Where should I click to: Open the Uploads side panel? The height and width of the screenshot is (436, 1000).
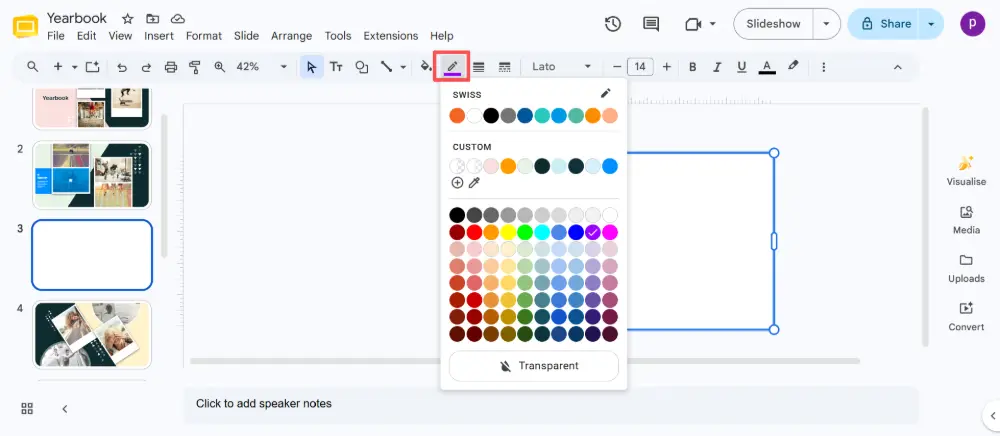point(966,268)
